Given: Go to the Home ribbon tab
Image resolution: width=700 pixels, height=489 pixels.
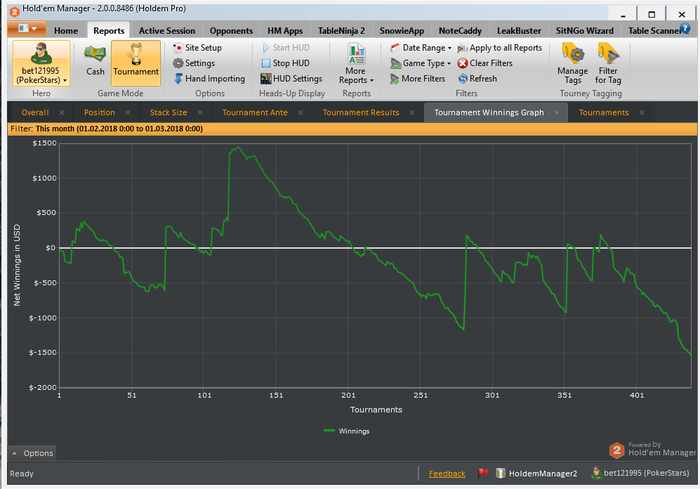Looking at the screenshot, I should (66, 31).
